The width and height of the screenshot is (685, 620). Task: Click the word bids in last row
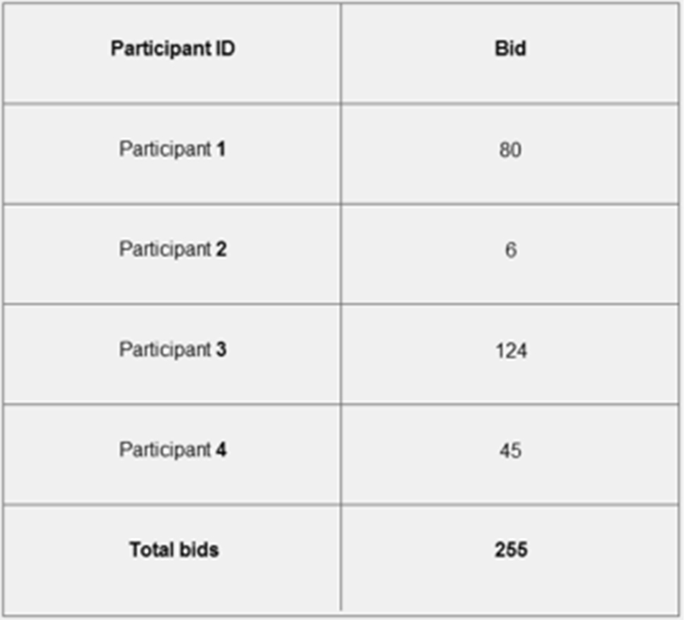(x=197, y=550)
